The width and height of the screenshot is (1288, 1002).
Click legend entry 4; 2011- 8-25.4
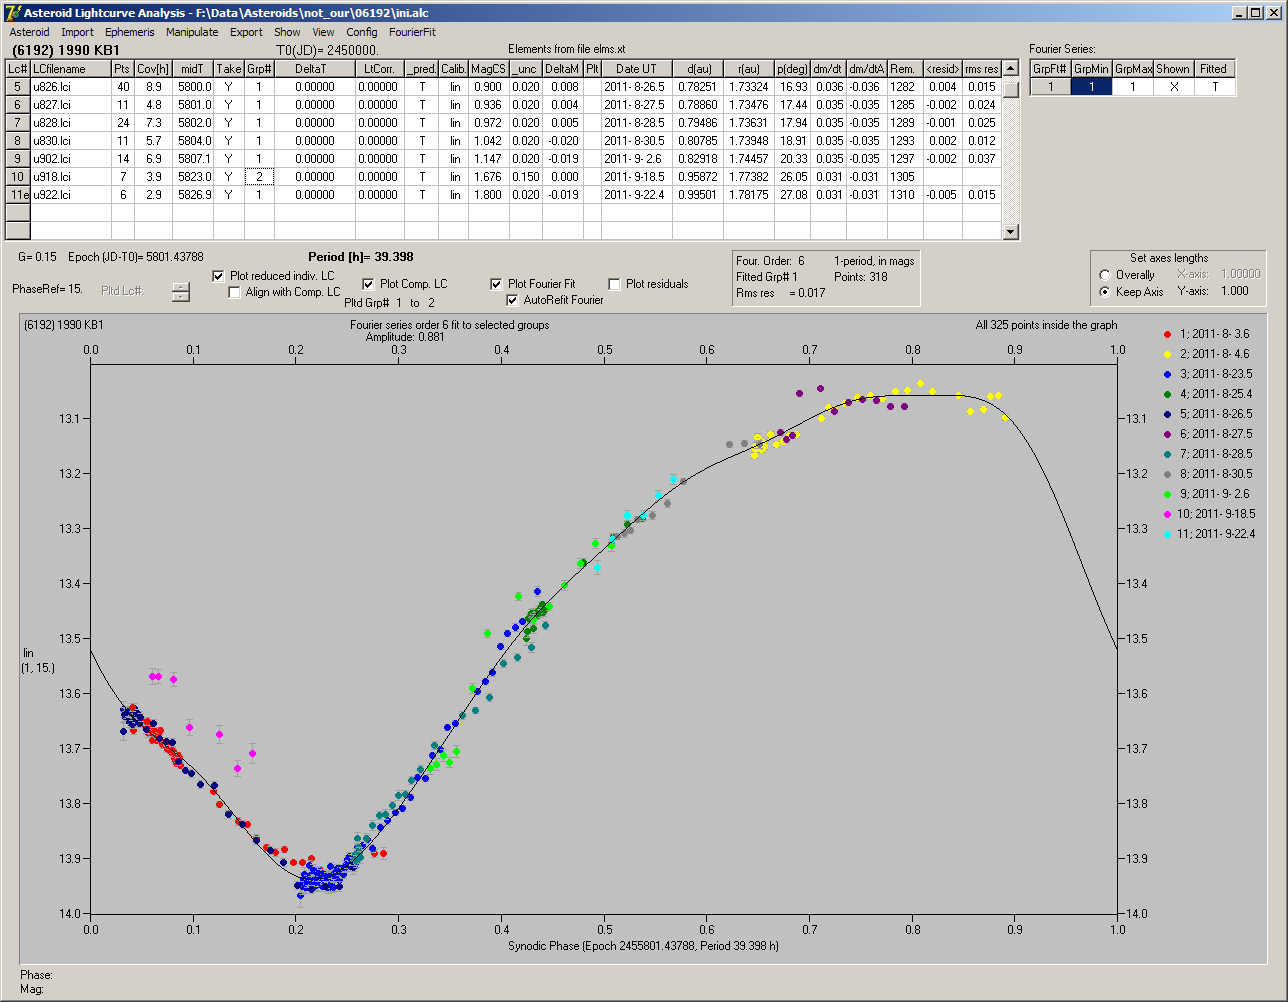point(1207,394)
